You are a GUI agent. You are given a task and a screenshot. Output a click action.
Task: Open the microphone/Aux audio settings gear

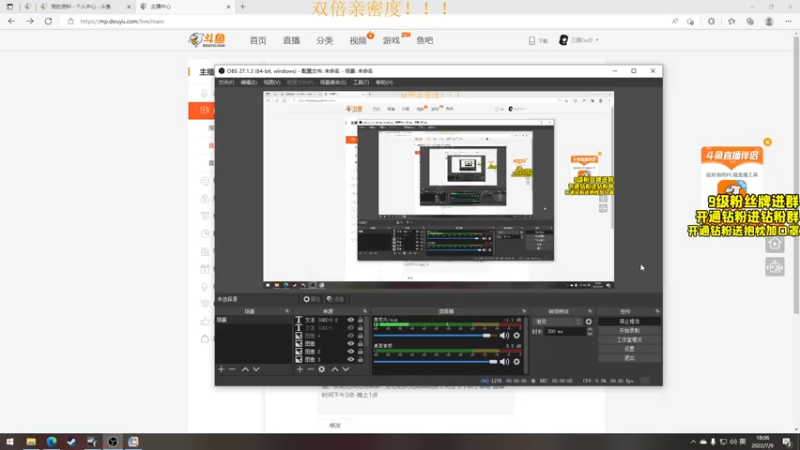[516, 336]
